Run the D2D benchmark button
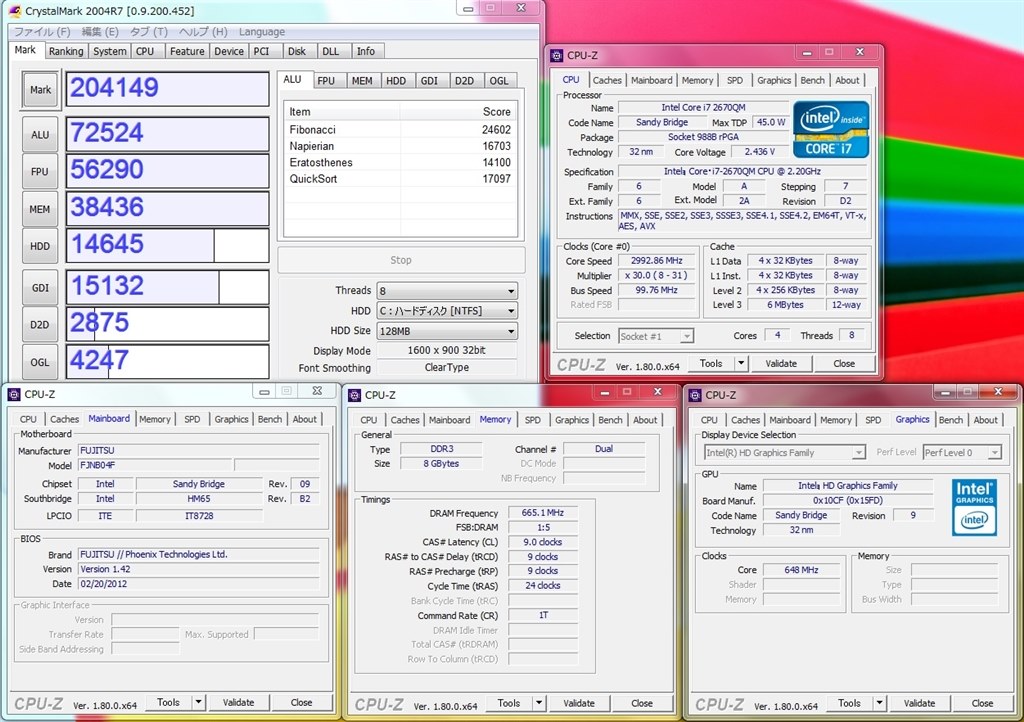Viewport: 1024px width, 722px height. tap(40, 324)
